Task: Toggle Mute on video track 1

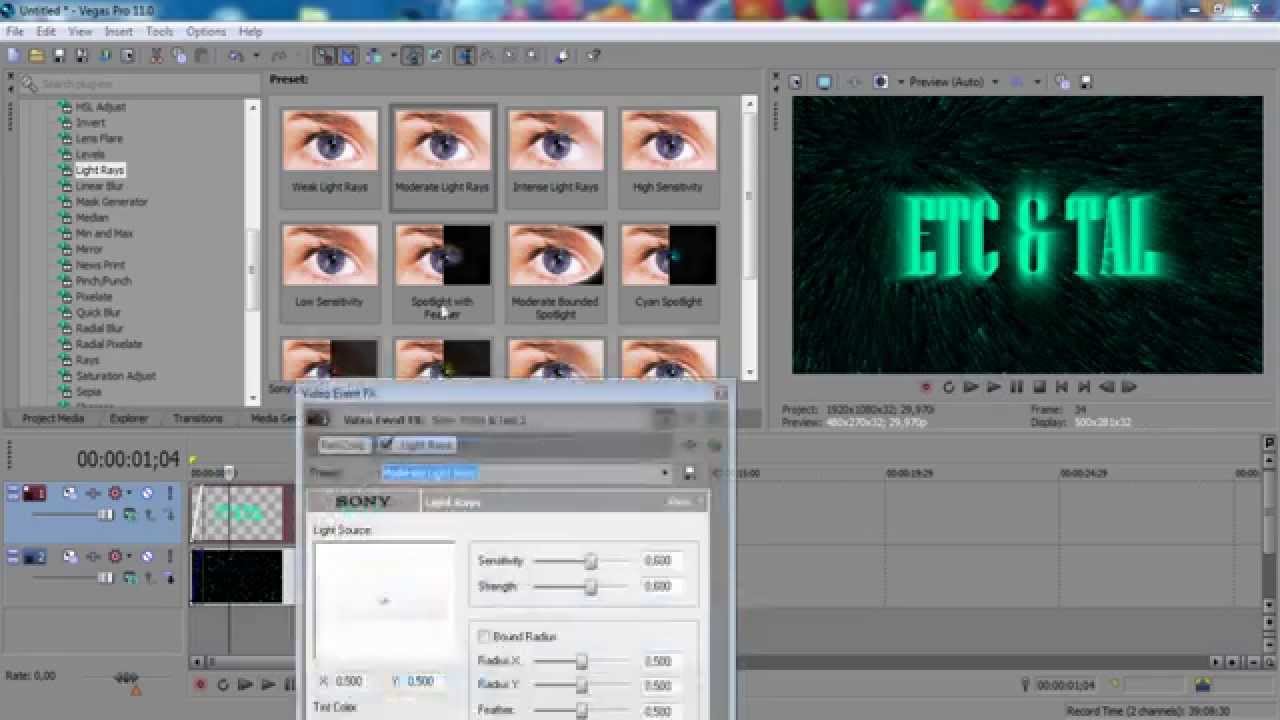Action: pos(147,493)
